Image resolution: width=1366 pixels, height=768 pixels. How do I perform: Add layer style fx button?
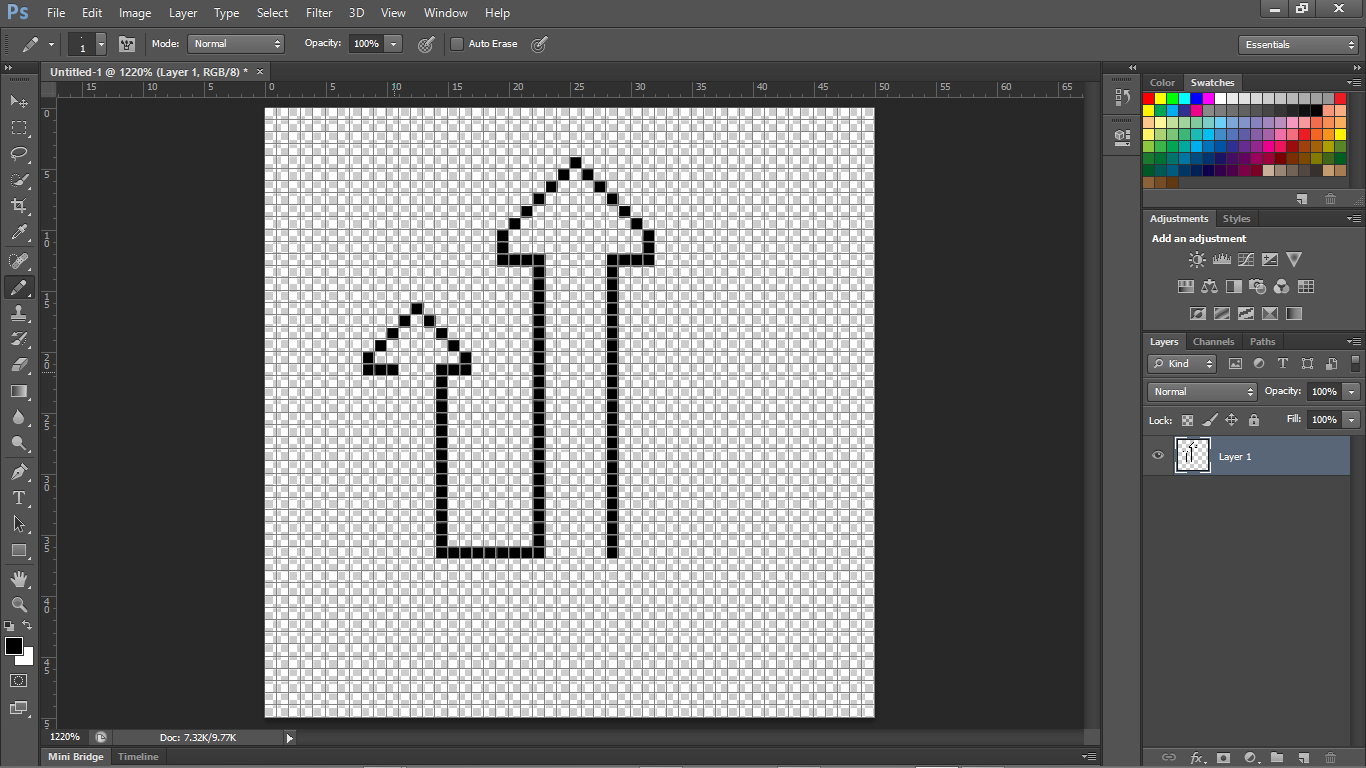[x=1196, y=758]
